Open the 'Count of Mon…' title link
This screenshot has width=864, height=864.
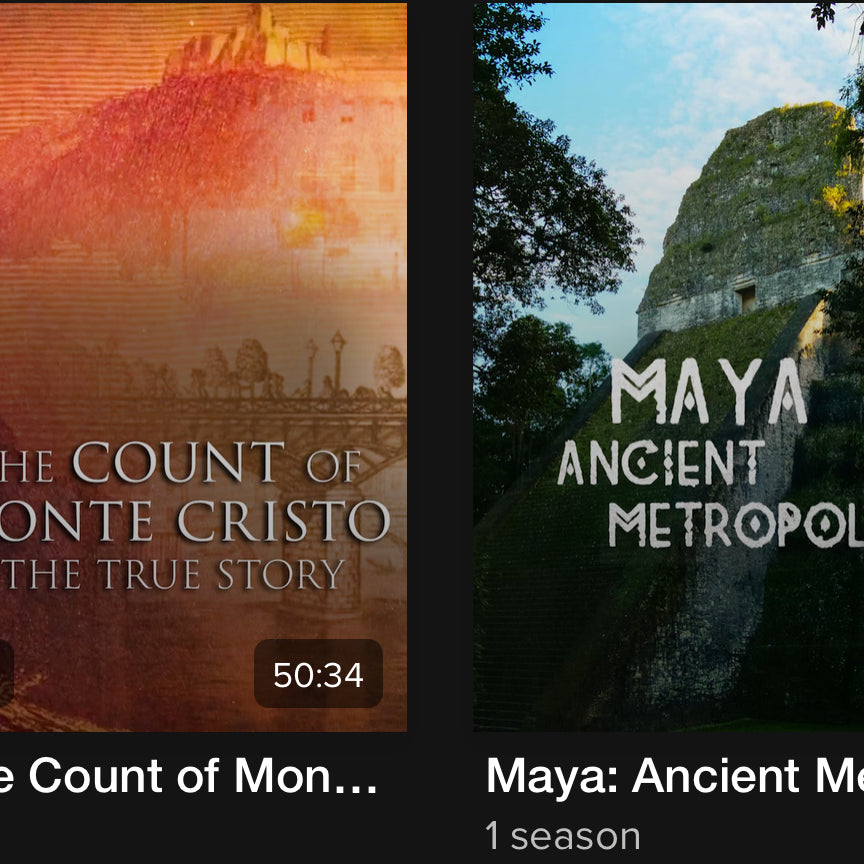click(189, 775)
